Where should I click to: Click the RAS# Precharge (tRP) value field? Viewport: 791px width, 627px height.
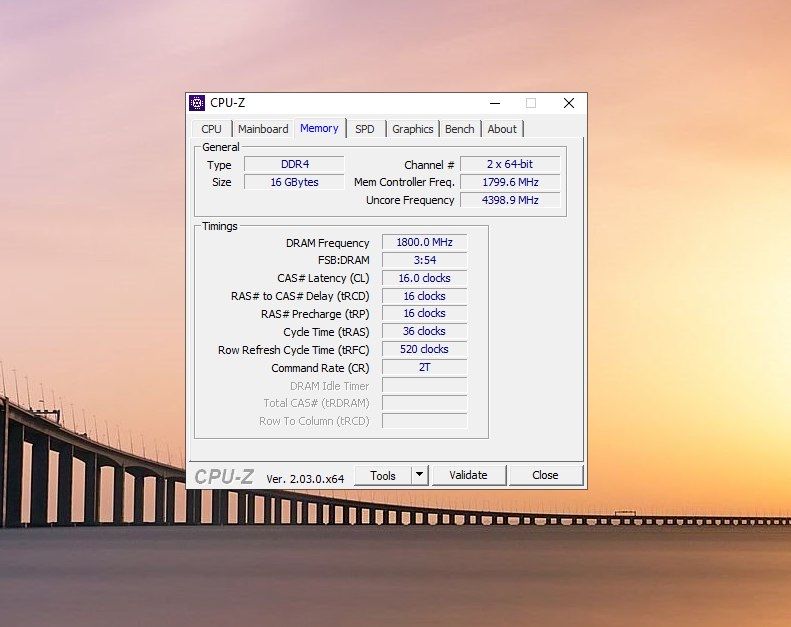(x=425, y=314)
